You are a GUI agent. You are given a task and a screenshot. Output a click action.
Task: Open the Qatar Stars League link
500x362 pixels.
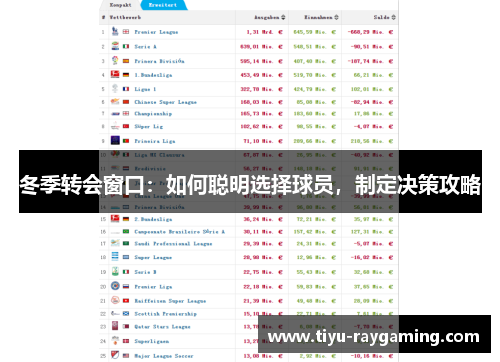click(162, 327)
